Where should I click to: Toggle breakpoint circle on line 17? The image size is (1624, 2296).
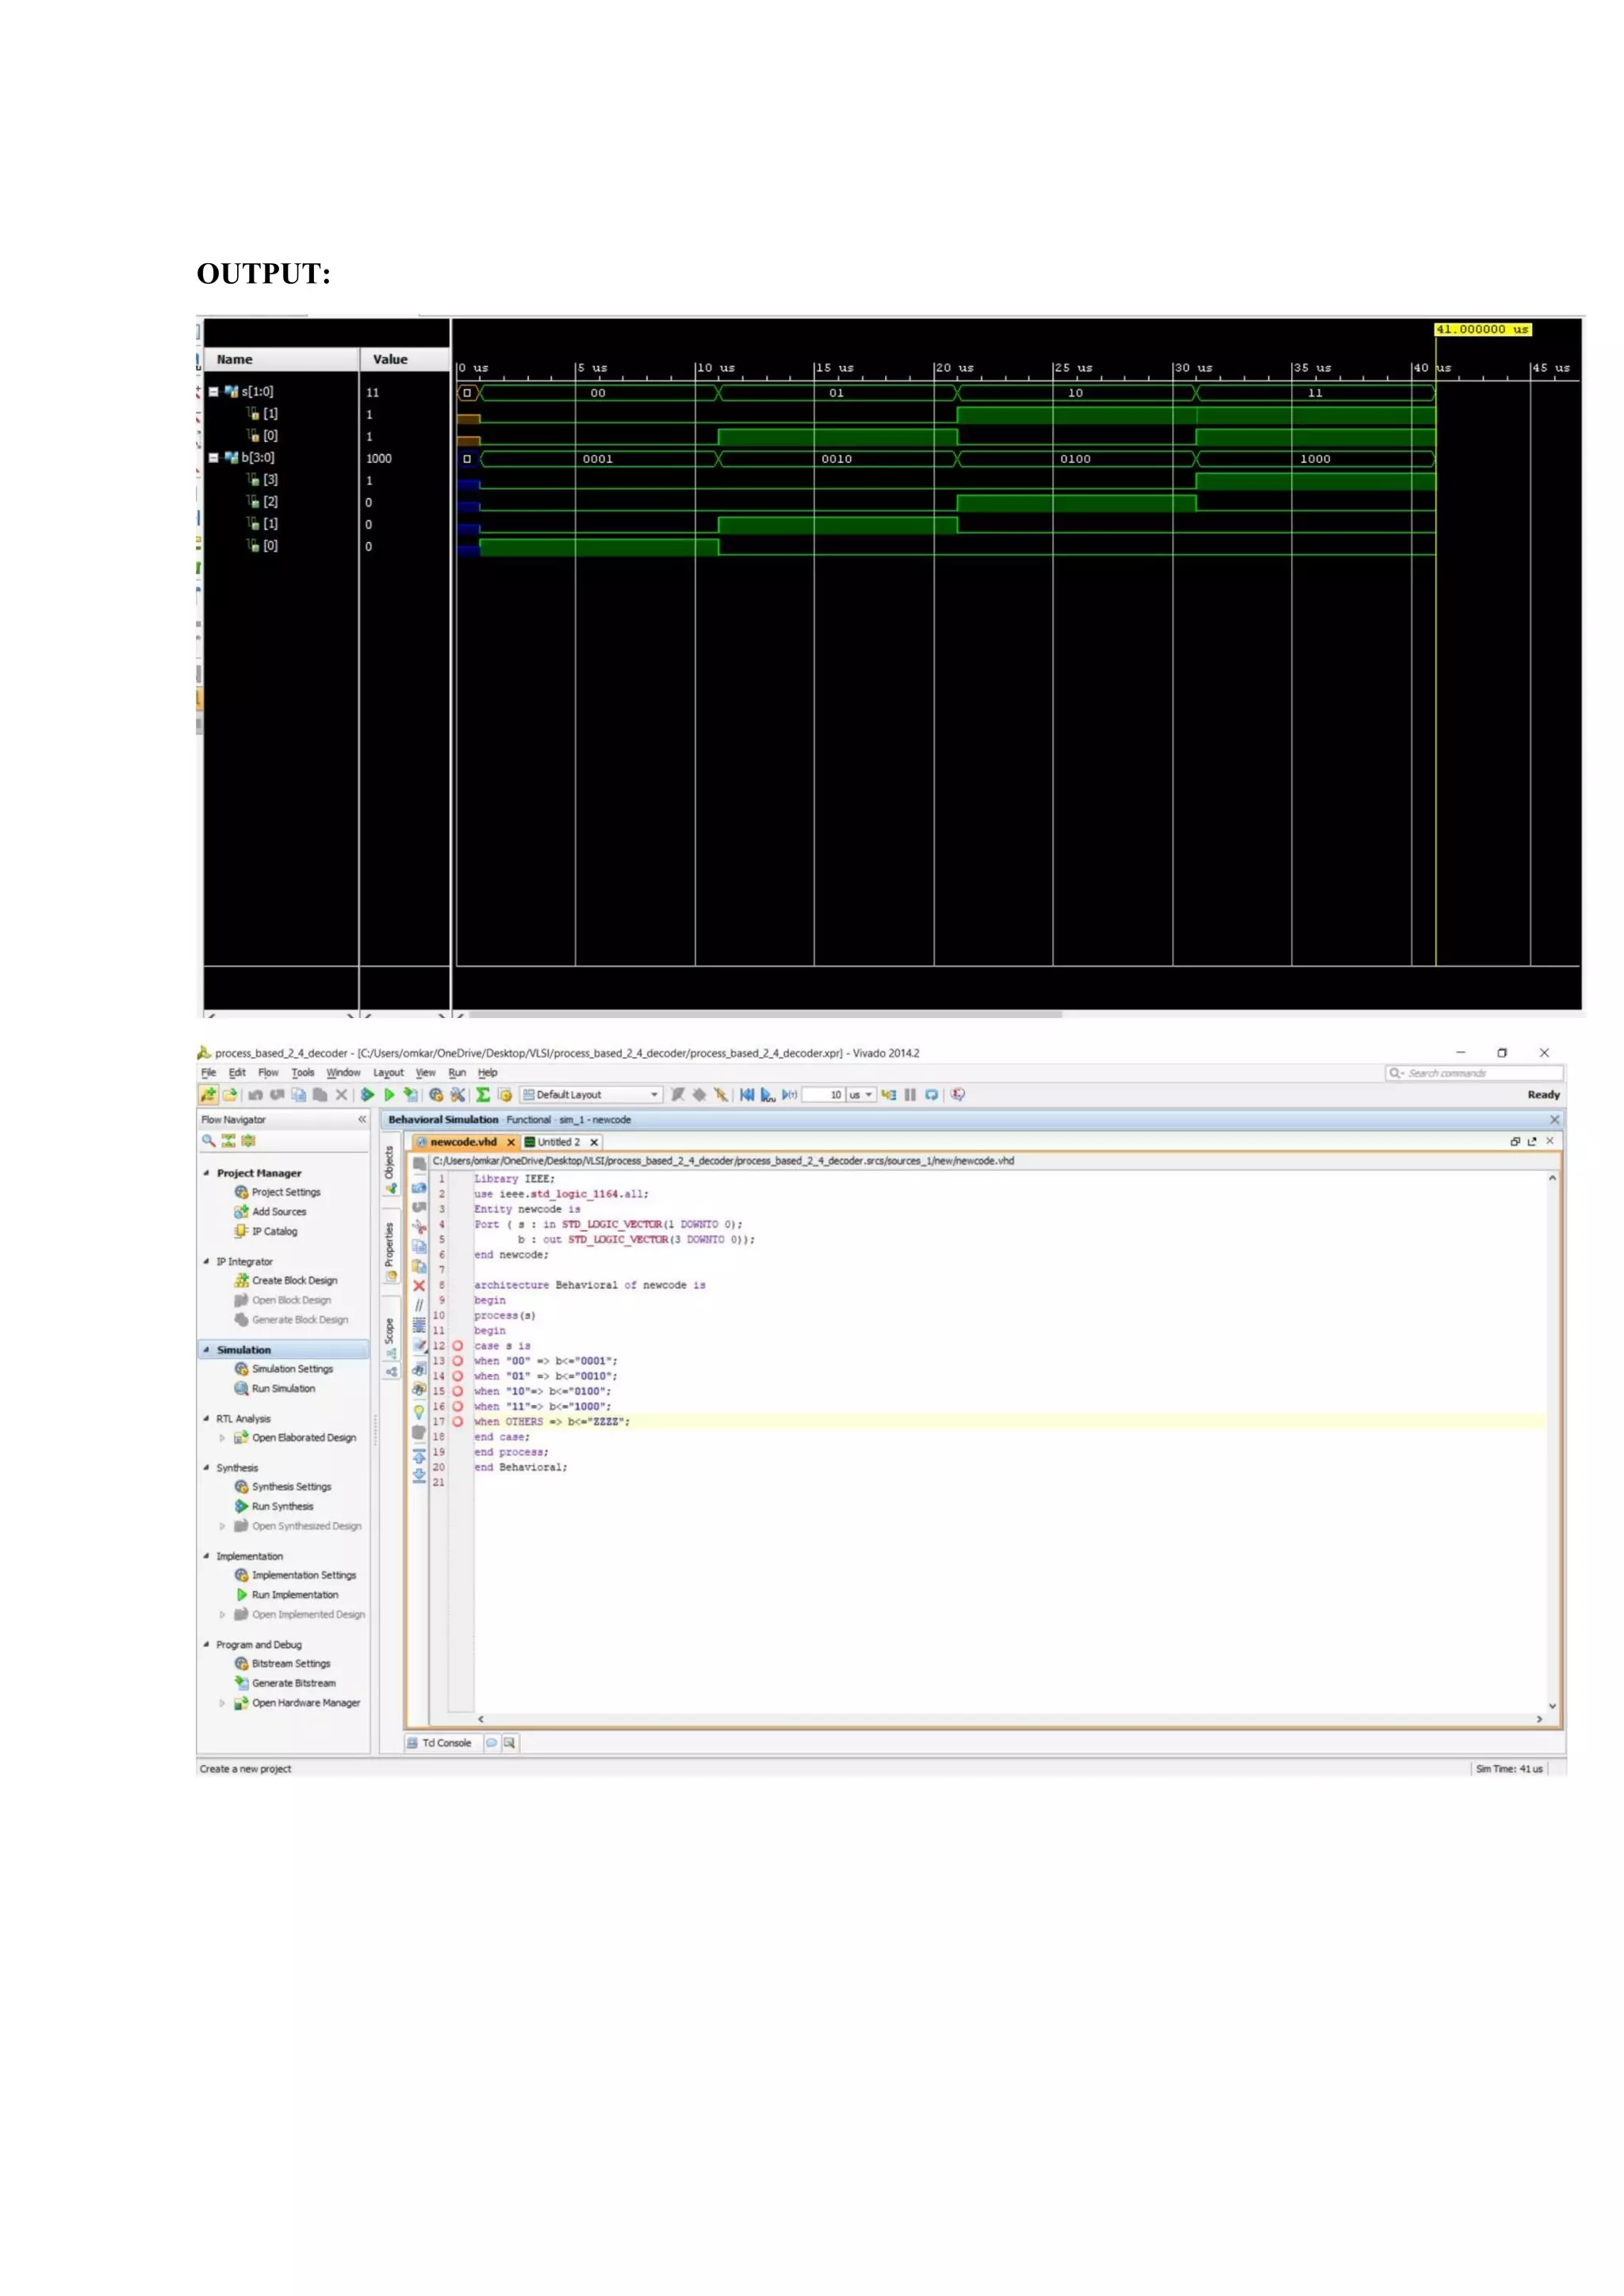pos(458,1422)
